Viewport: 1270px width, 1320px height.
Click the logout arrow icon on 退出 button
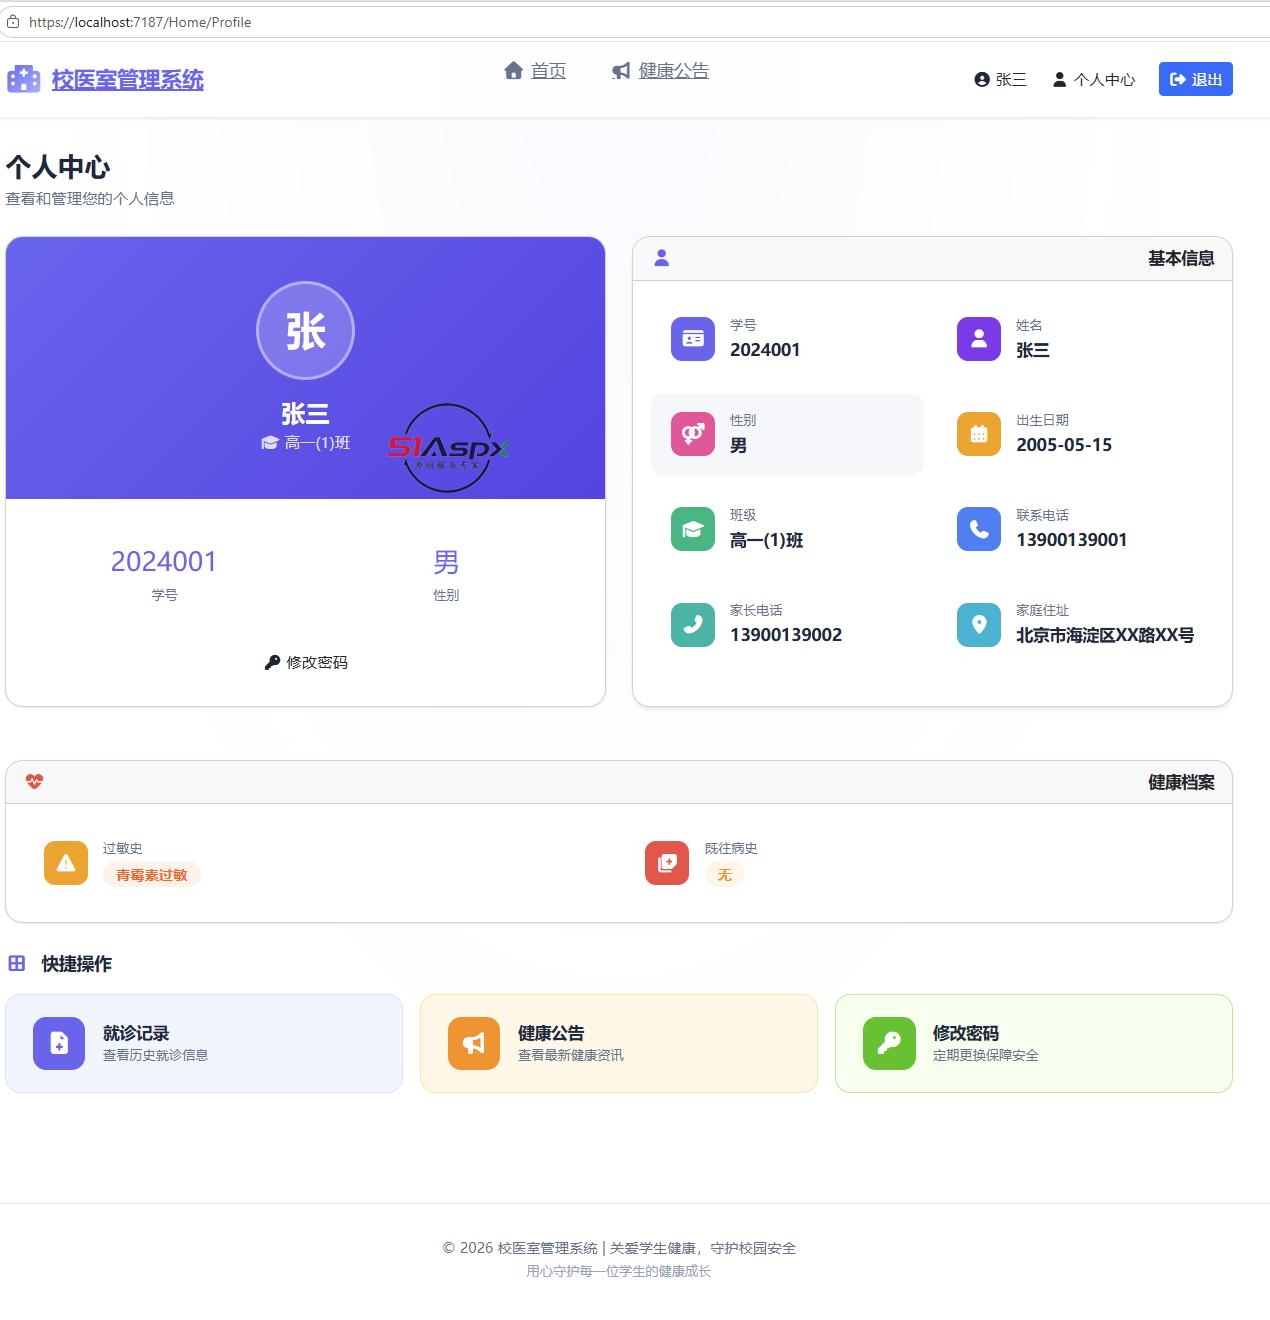point(1178,79)
